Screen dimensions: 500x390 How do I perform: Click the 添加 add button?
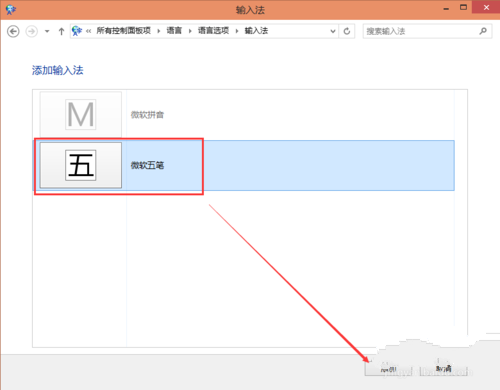coord(389,369)
